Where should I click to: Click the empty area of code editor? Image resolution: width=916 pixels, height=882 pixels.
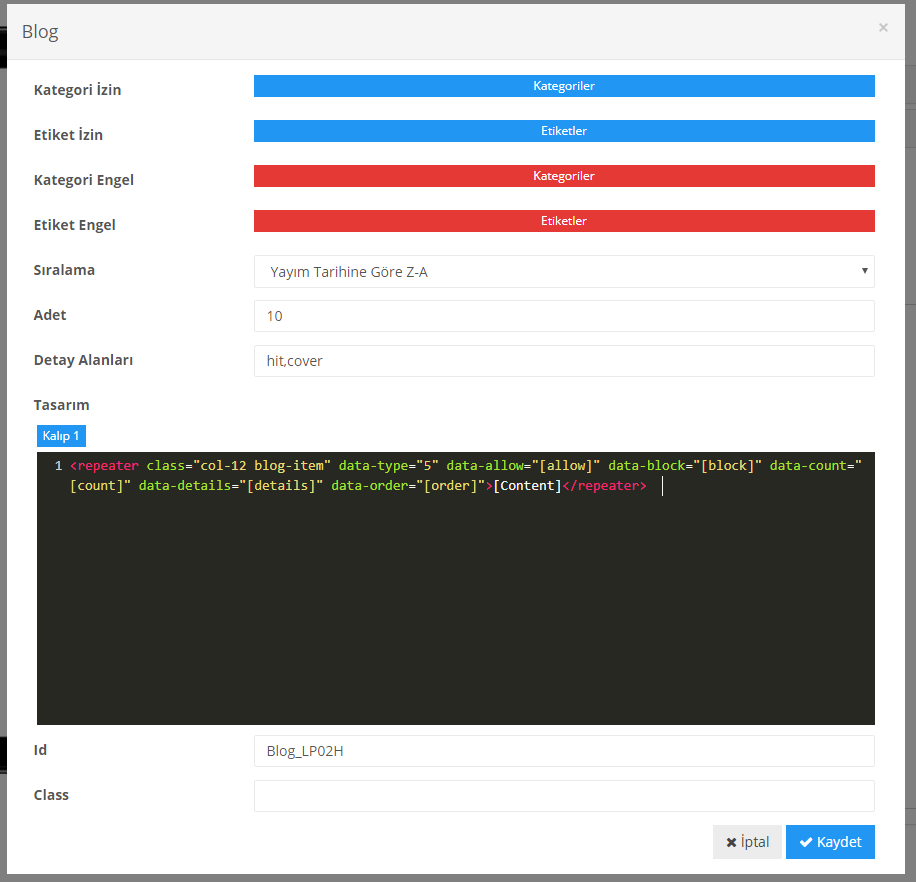(x=455, y=620)
